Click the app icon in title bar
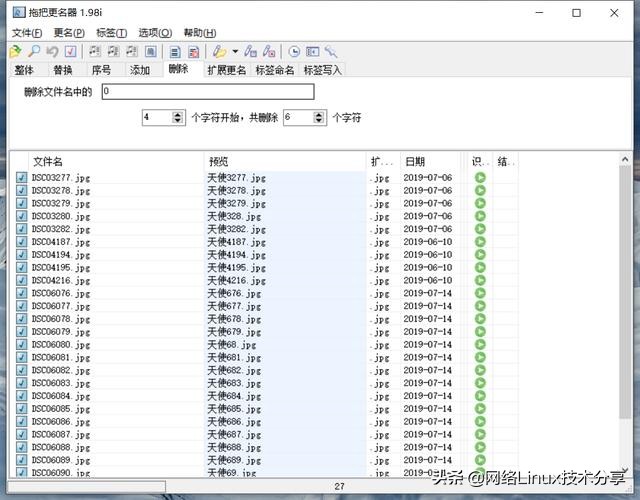Screen dimensions: 640x500 click(x=19, y=13)
